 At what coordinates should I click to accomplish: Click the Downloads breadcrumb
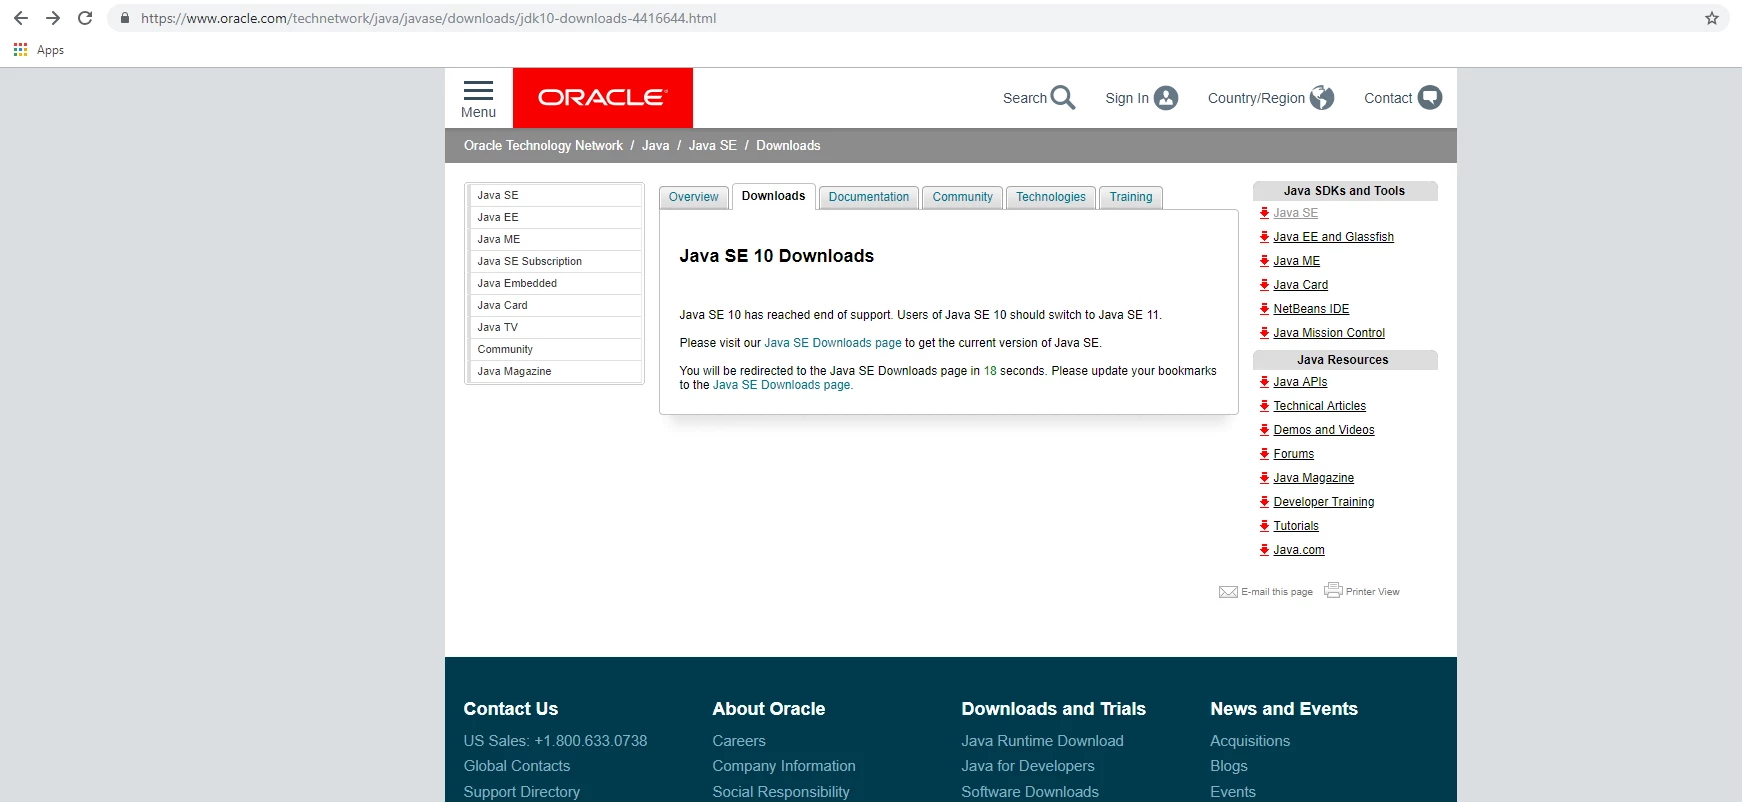coord(788,145)
